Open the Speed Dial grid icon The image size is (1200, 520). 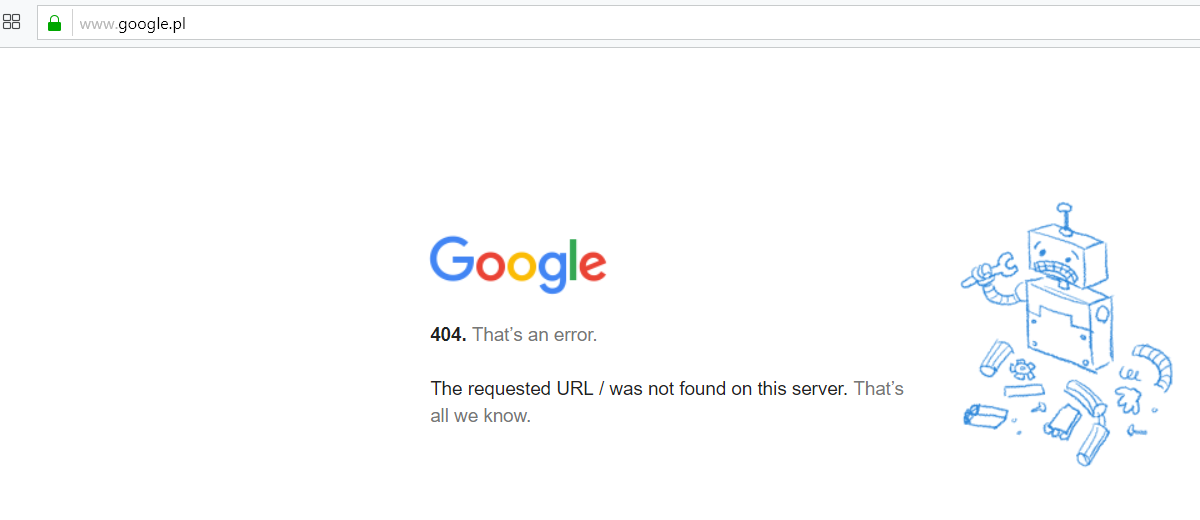(x=12, y=22)
